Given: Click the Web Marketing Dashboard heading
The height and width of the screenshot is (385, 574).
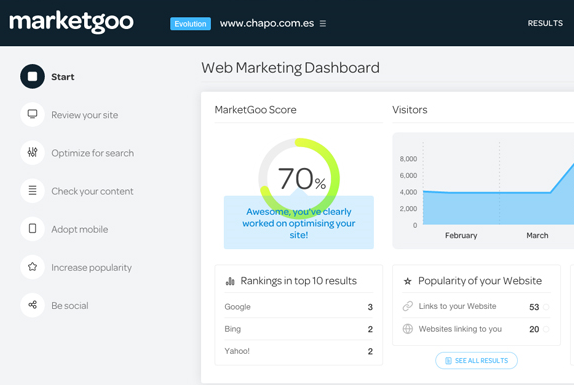Looking at the screenshot, I should tap(290, 68).
